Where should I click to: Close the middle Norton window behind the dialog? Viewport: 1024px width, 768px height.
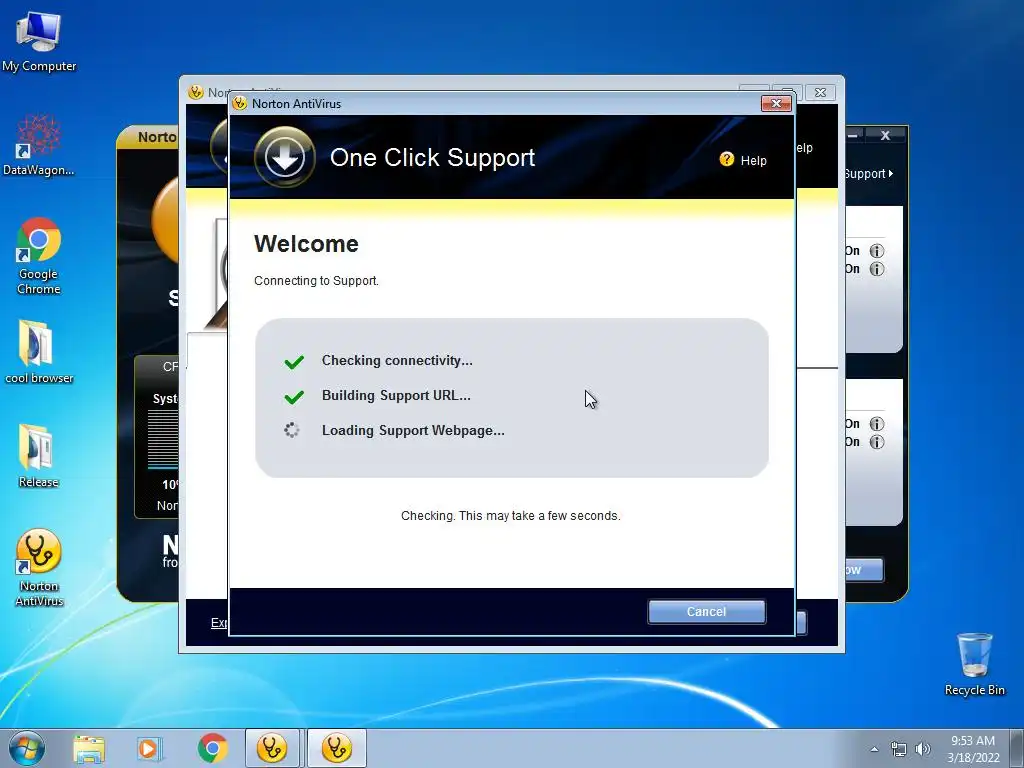(x=821, y=93)
